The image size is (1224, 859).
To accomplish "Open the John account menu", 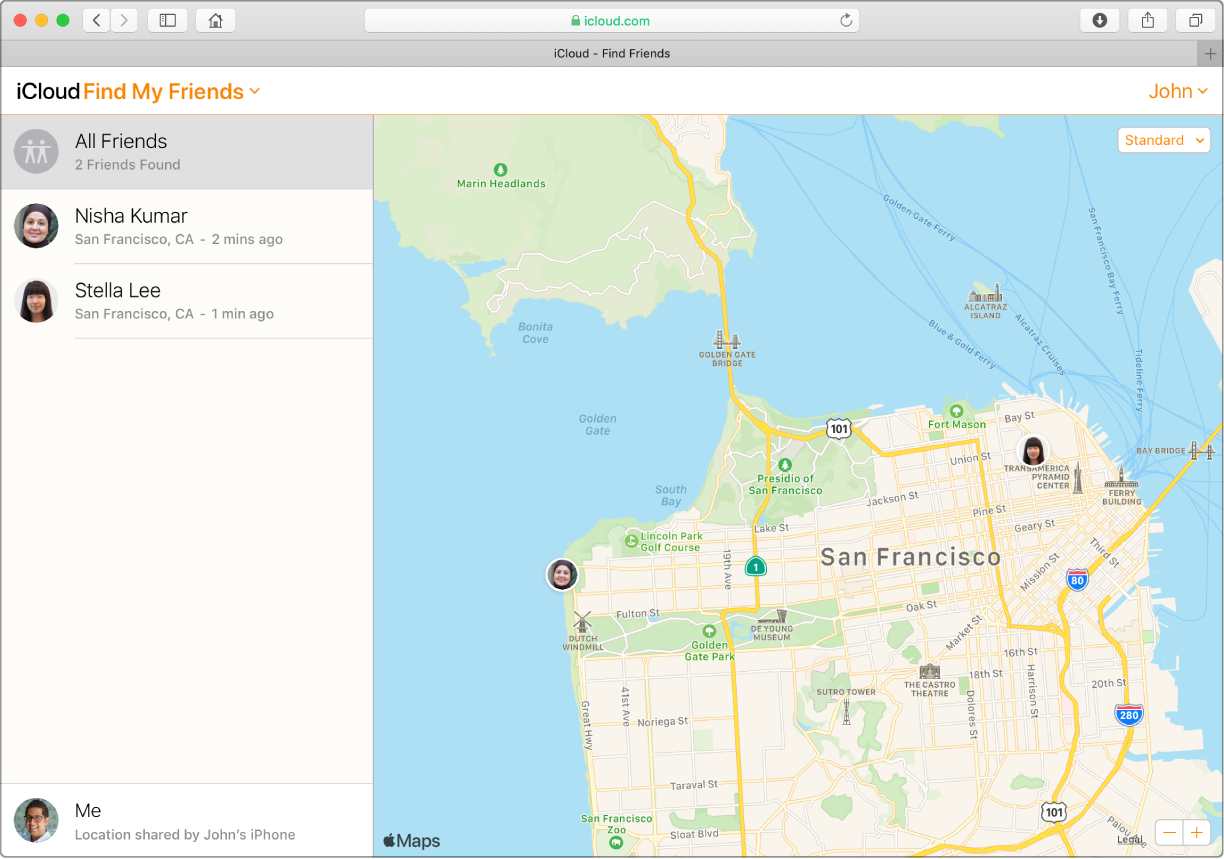I will 1178,92.
